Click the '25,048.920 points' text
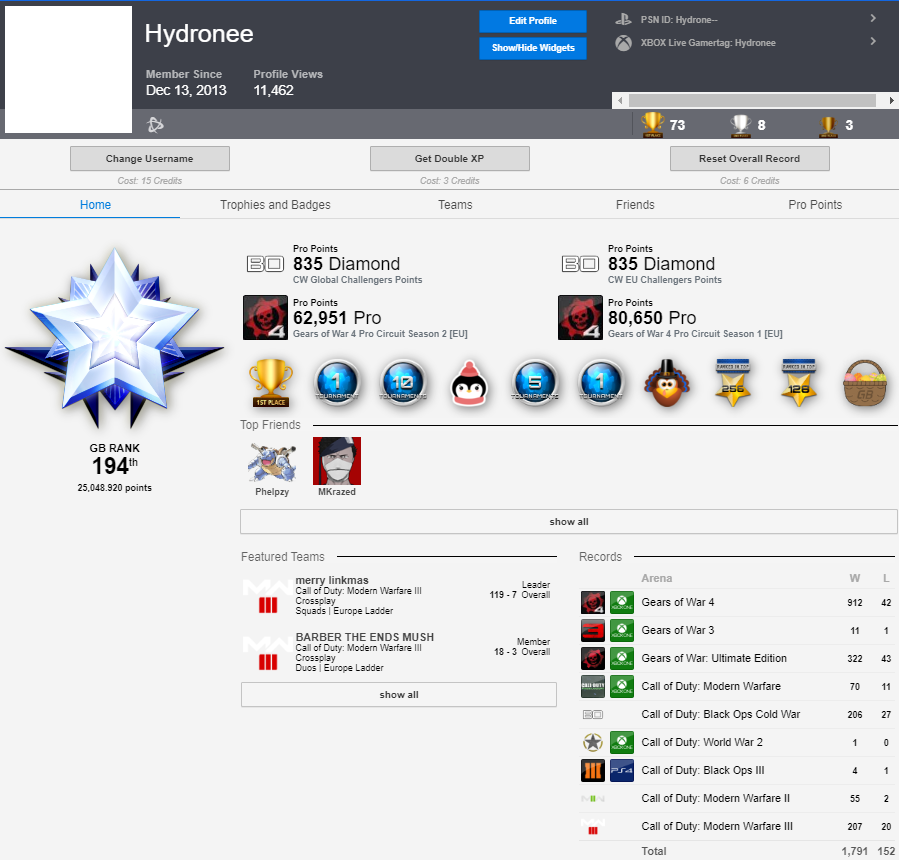The image size is (899, 860). coord(115,488)
